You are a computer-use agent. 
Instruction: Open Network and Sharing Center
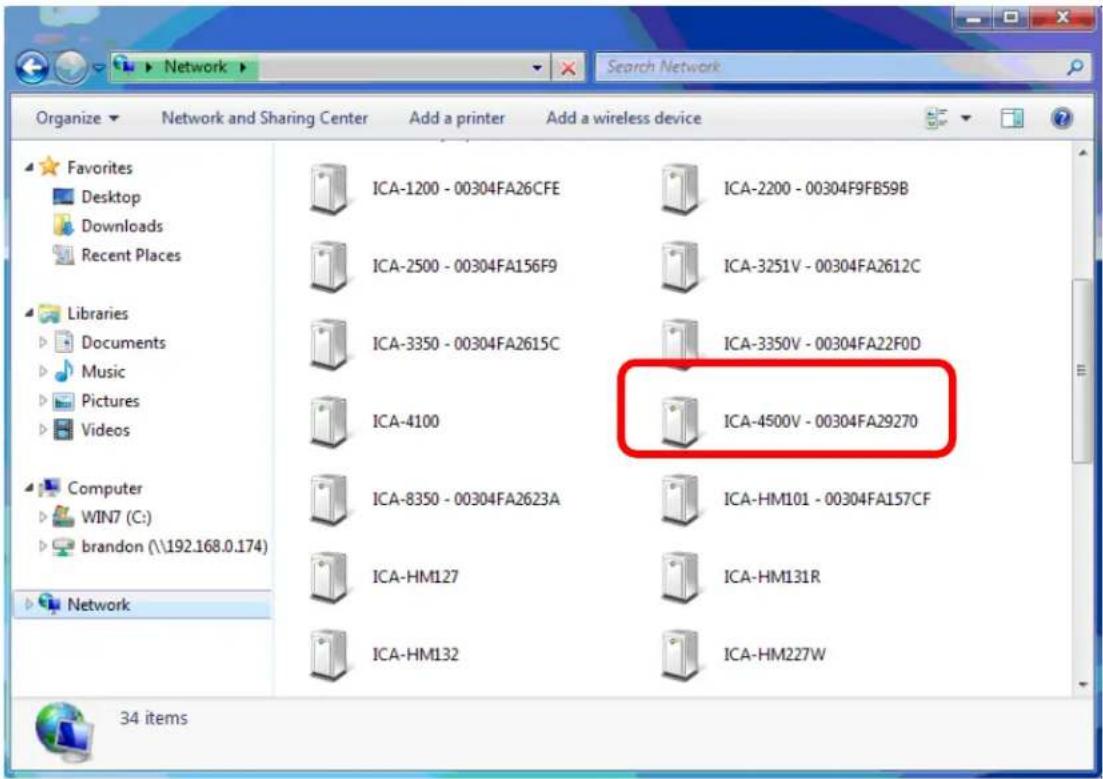pyautogui.click(x=264, y=118)
